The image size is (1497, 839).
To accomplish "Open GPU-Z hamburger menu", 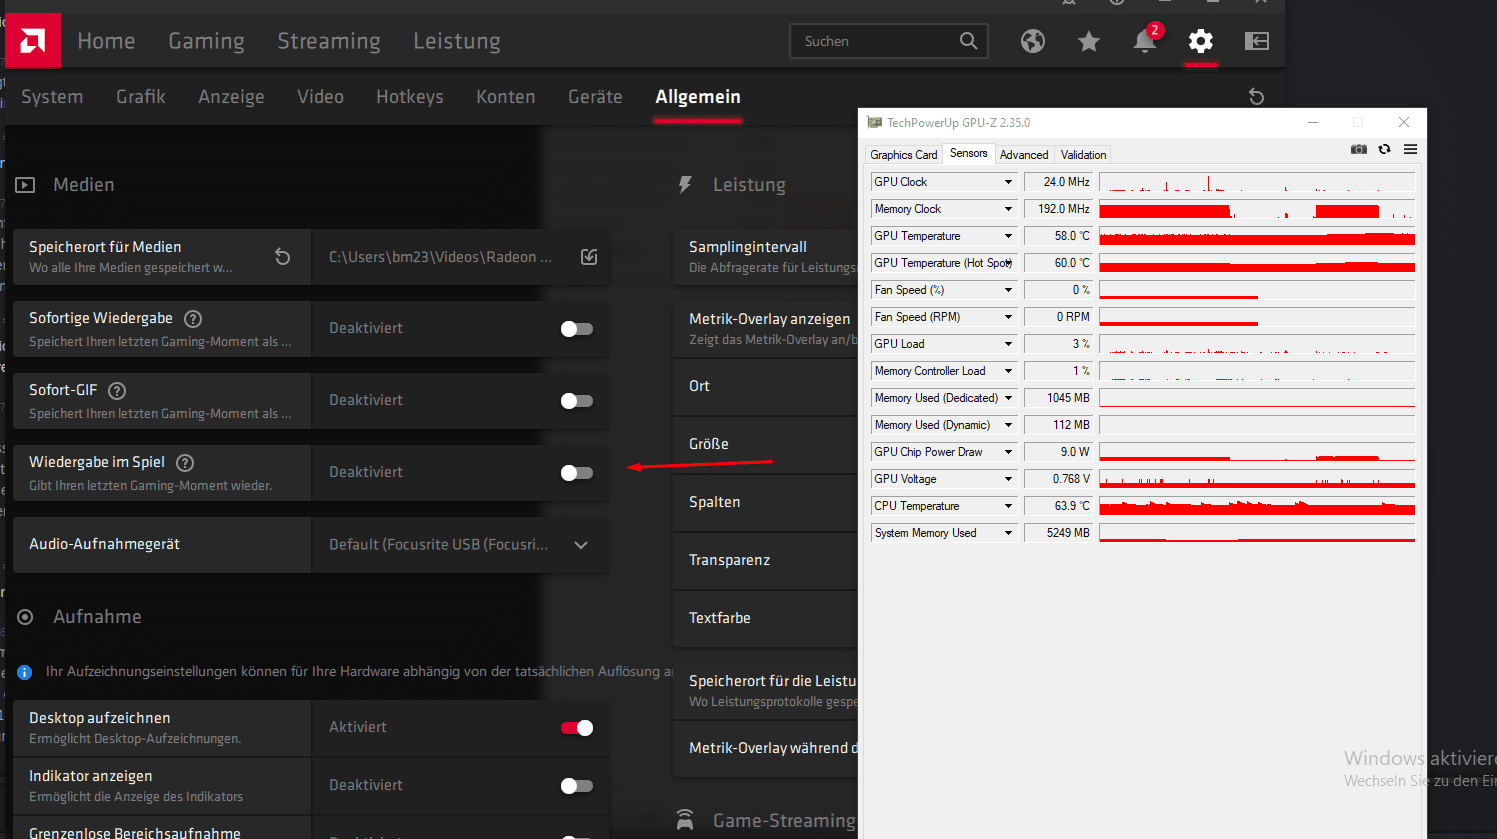I will [1410, 149].
